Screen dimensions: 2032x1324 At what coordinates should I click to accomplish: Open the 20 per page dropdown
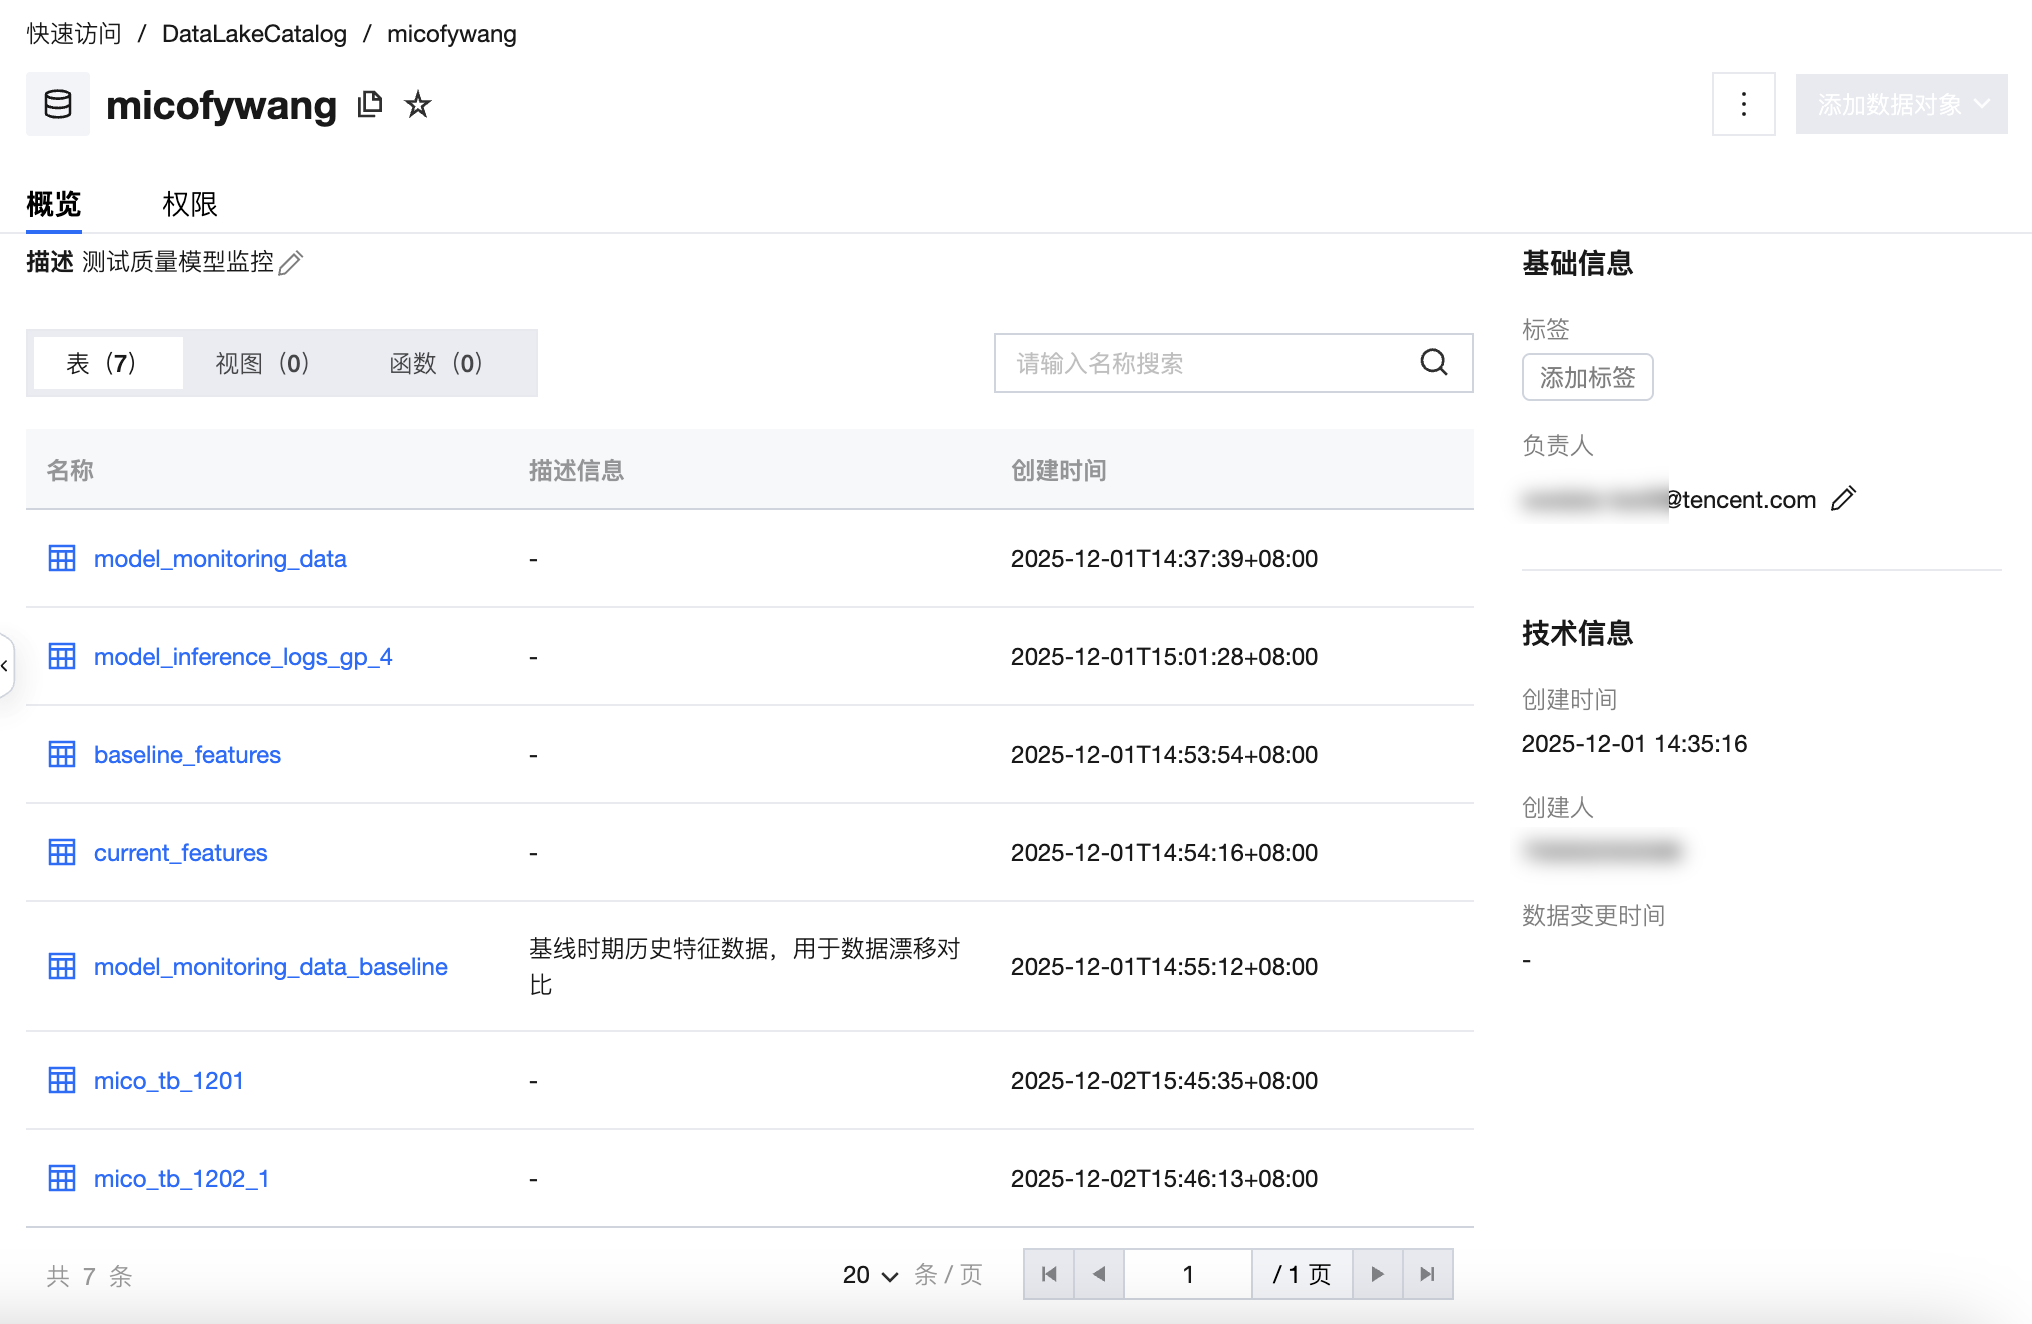coord(870,1275)
